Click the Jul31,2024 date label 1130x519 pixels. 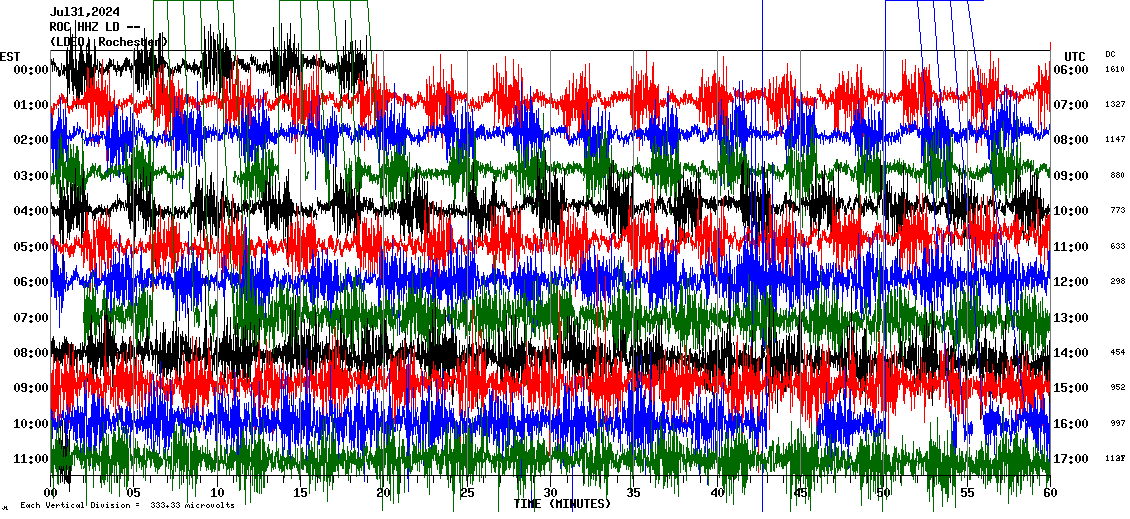pos(85,12)
